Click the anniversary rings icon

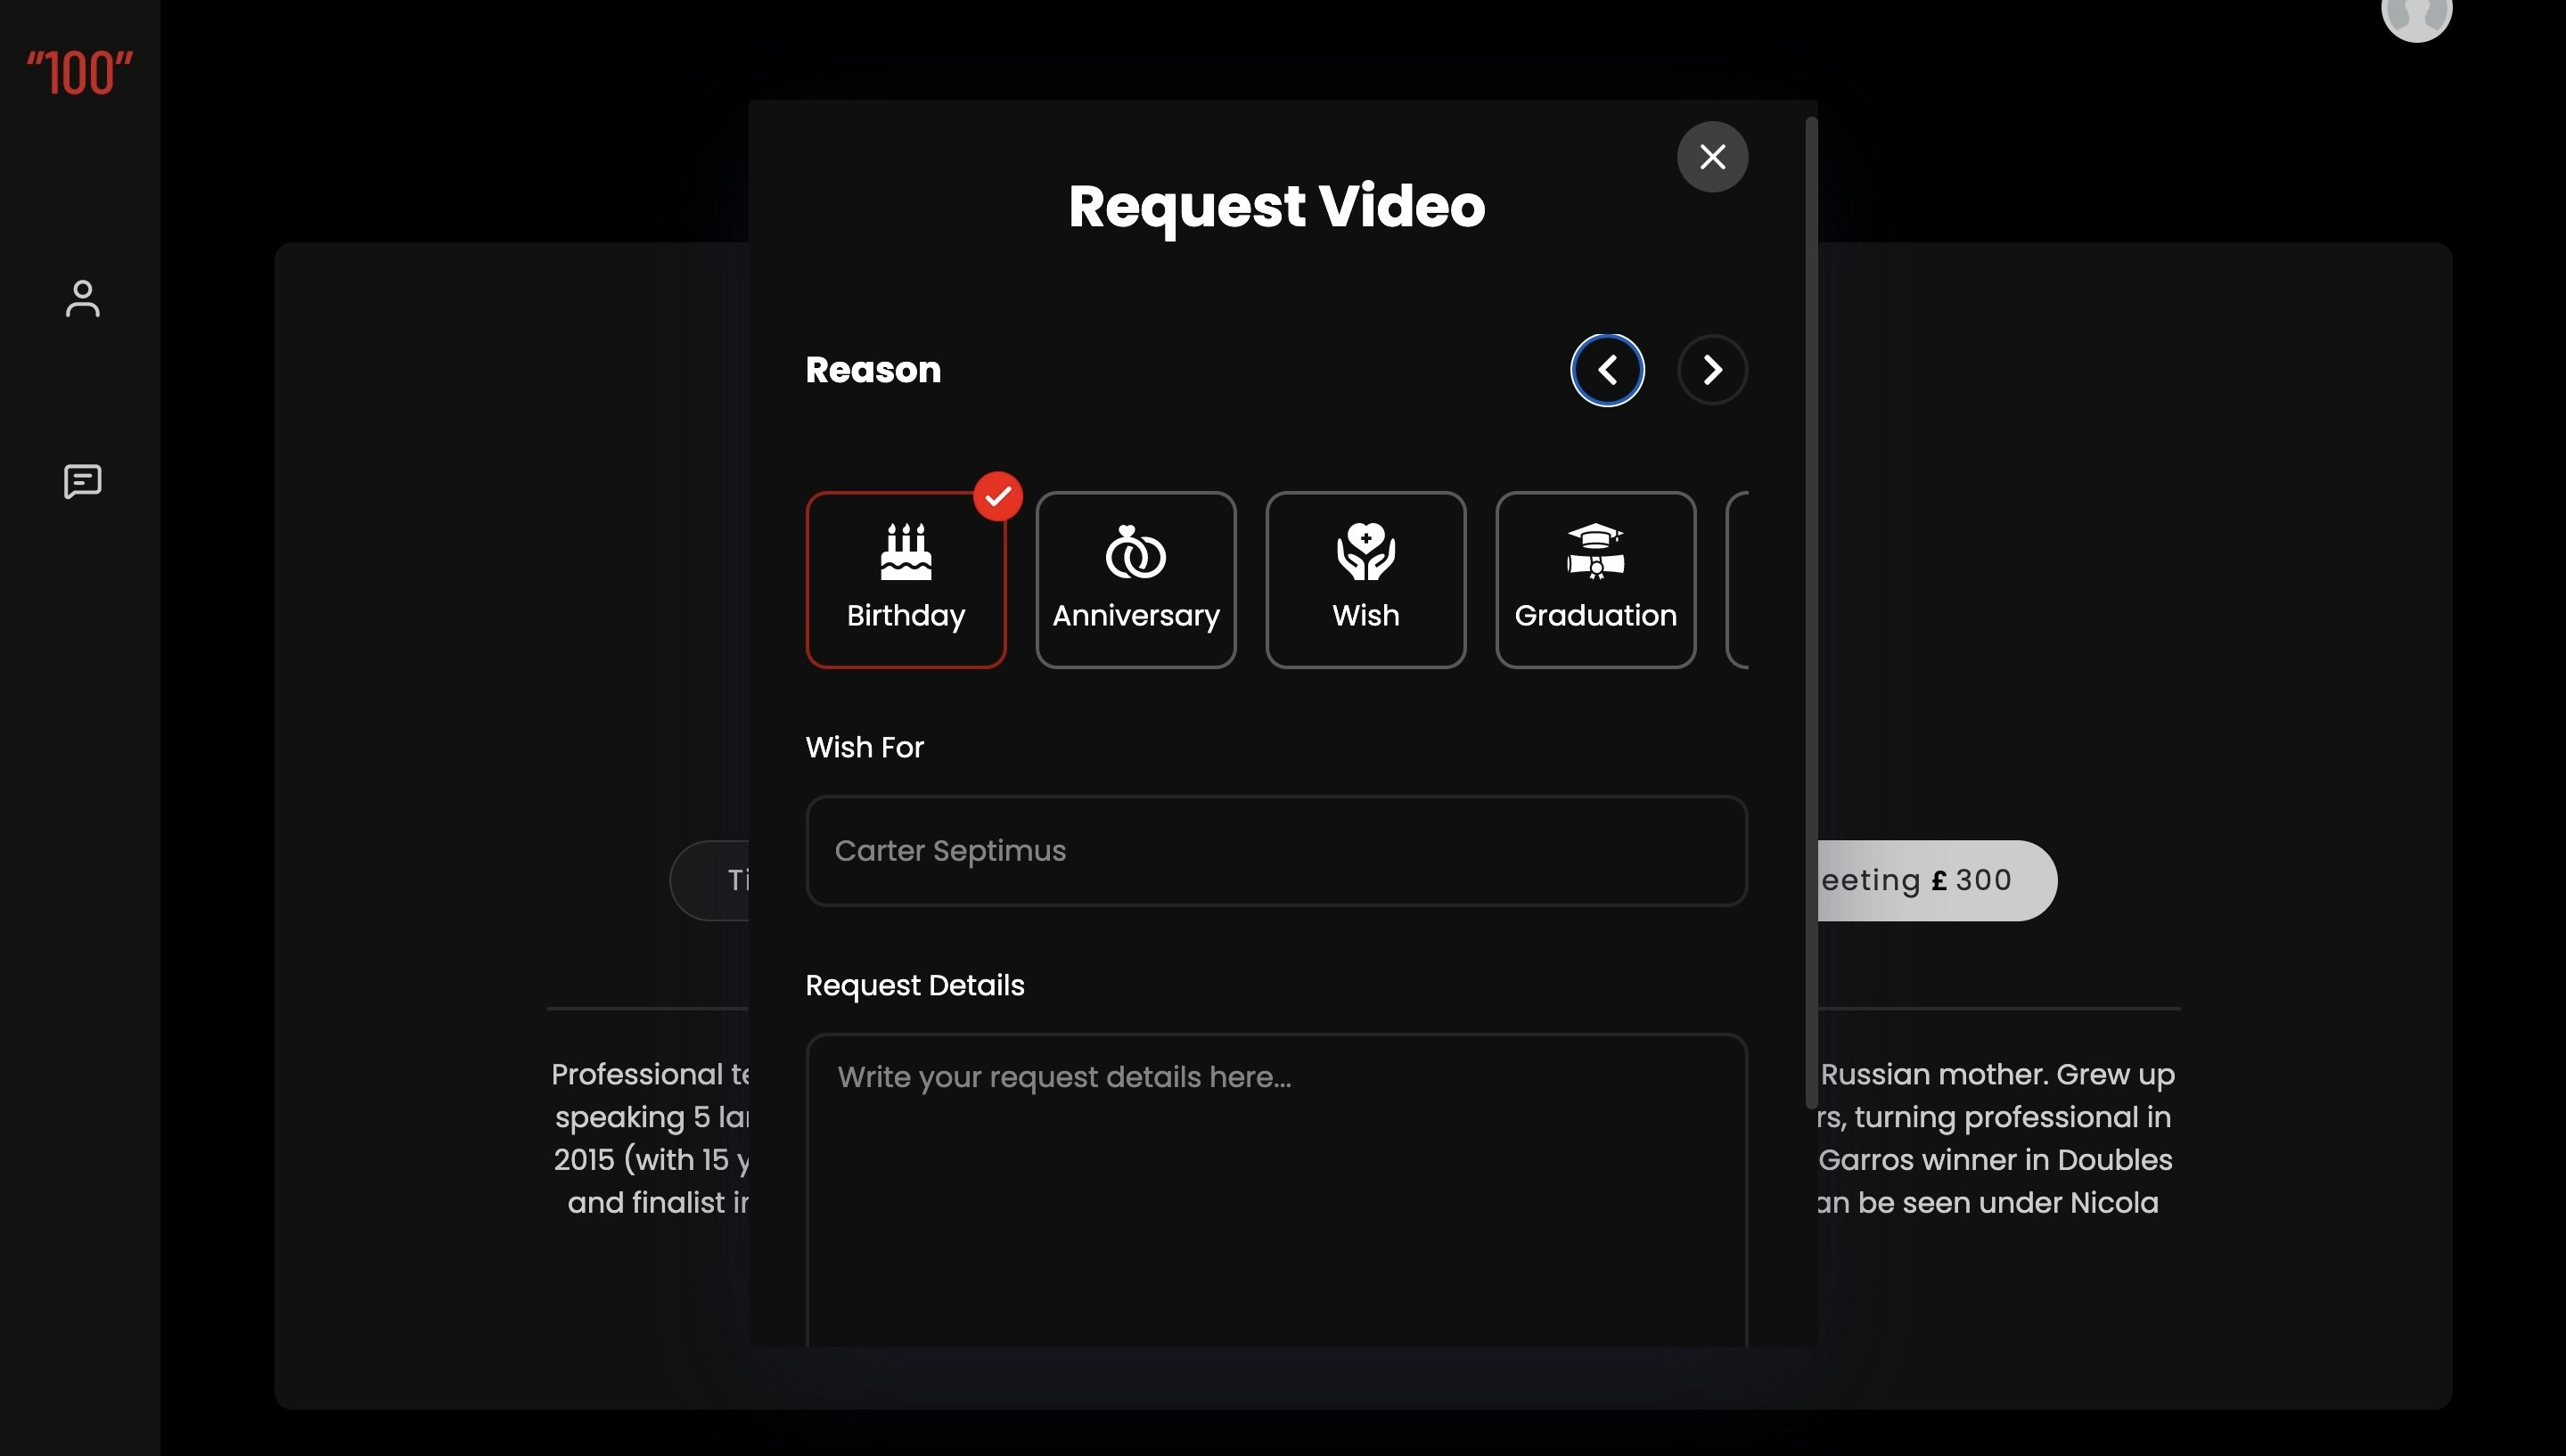tap(1135, 552)
